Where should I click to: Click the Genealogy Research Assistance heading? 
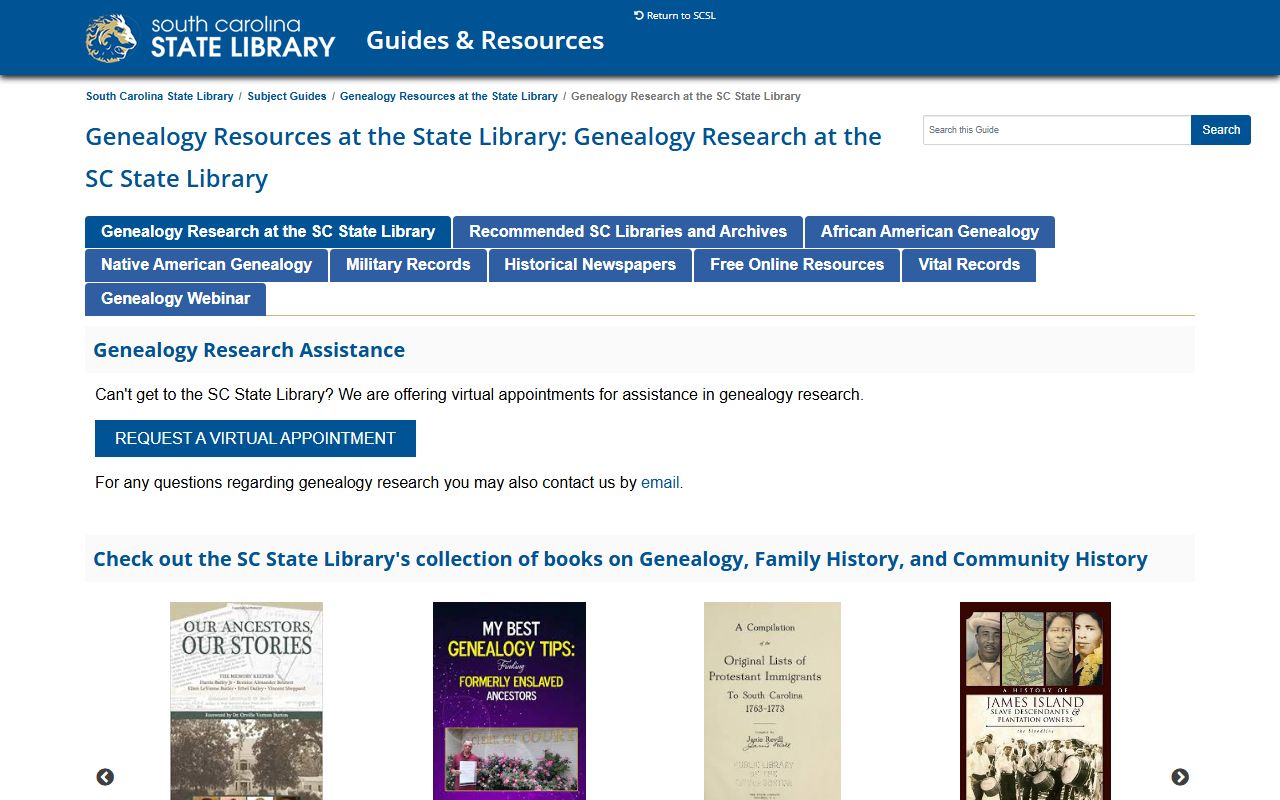pyautogui.click(x=249, y=350)
